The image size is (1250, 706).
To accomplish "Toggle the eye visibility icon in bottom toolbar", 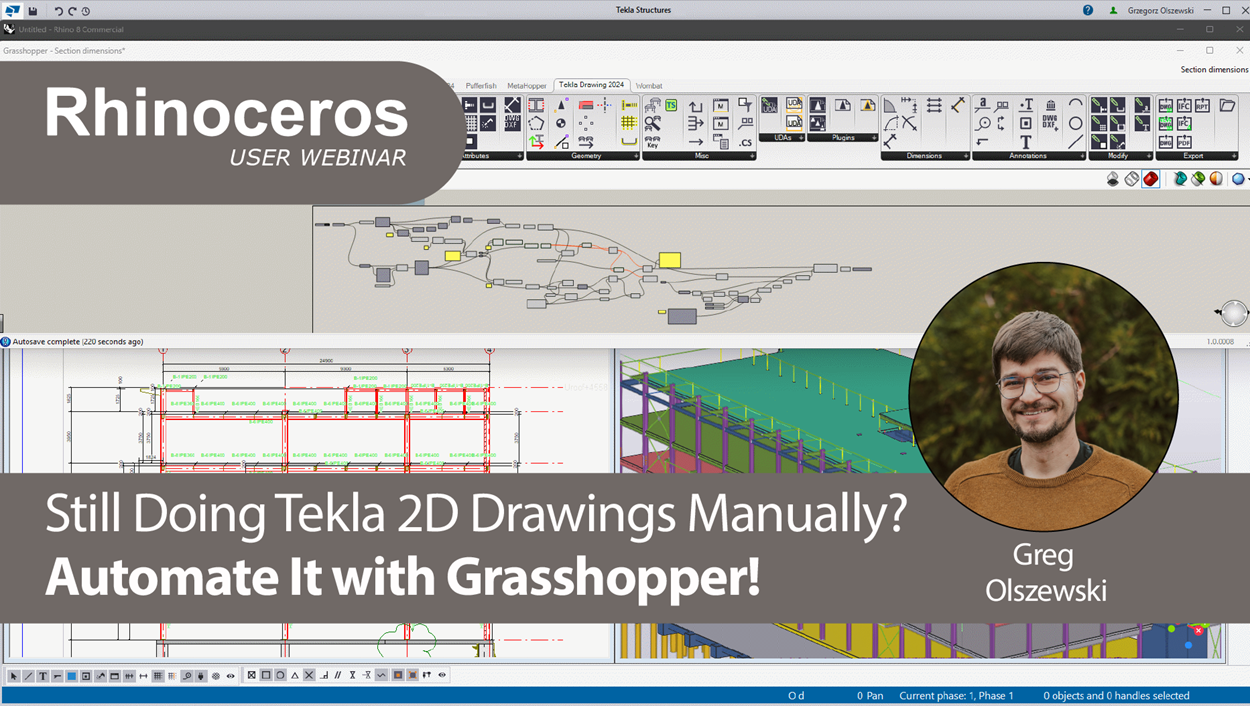I will point(230,676).
